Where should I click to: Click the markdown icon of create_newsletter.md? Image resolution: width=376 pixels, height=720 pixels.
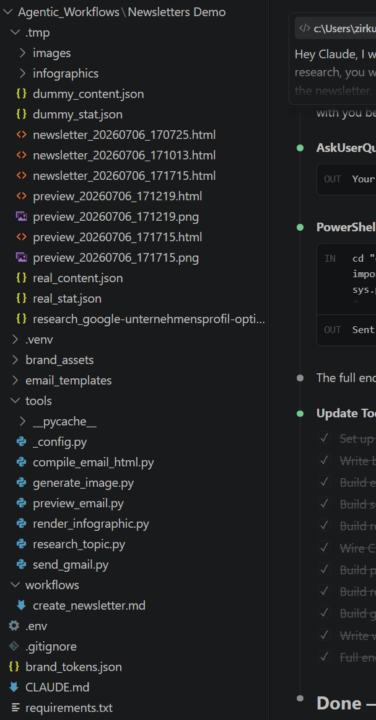pos(21,605)
